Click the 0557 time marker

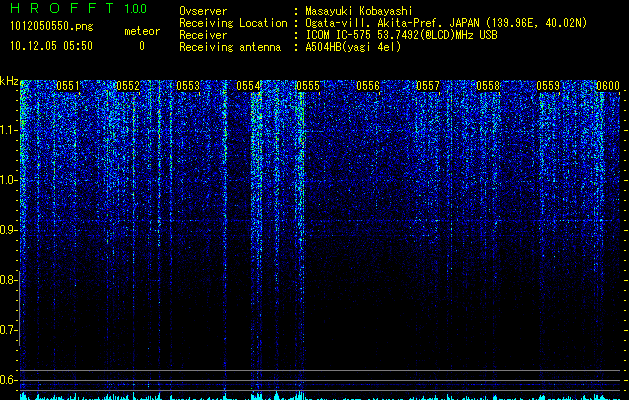tap(428, 86)
